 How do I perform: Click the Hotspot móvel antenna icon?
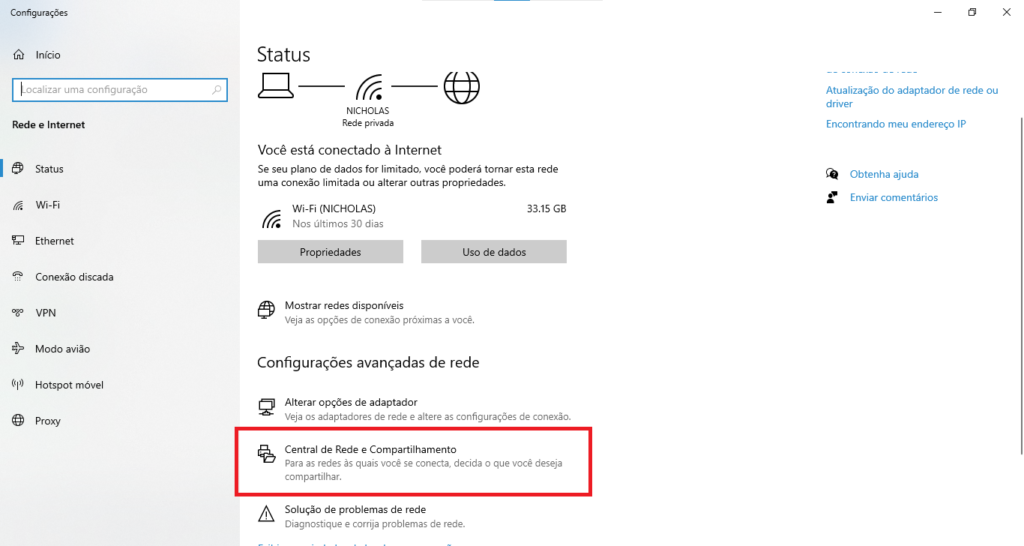[x=18, y=385]
